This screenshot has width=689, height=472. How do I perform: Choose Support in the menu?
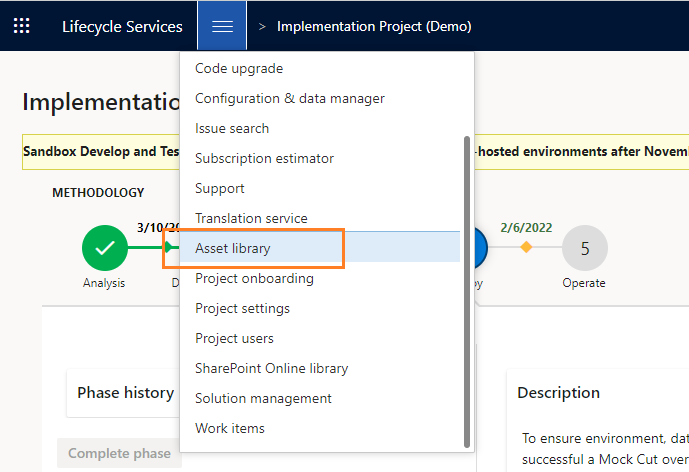(220, 188)
